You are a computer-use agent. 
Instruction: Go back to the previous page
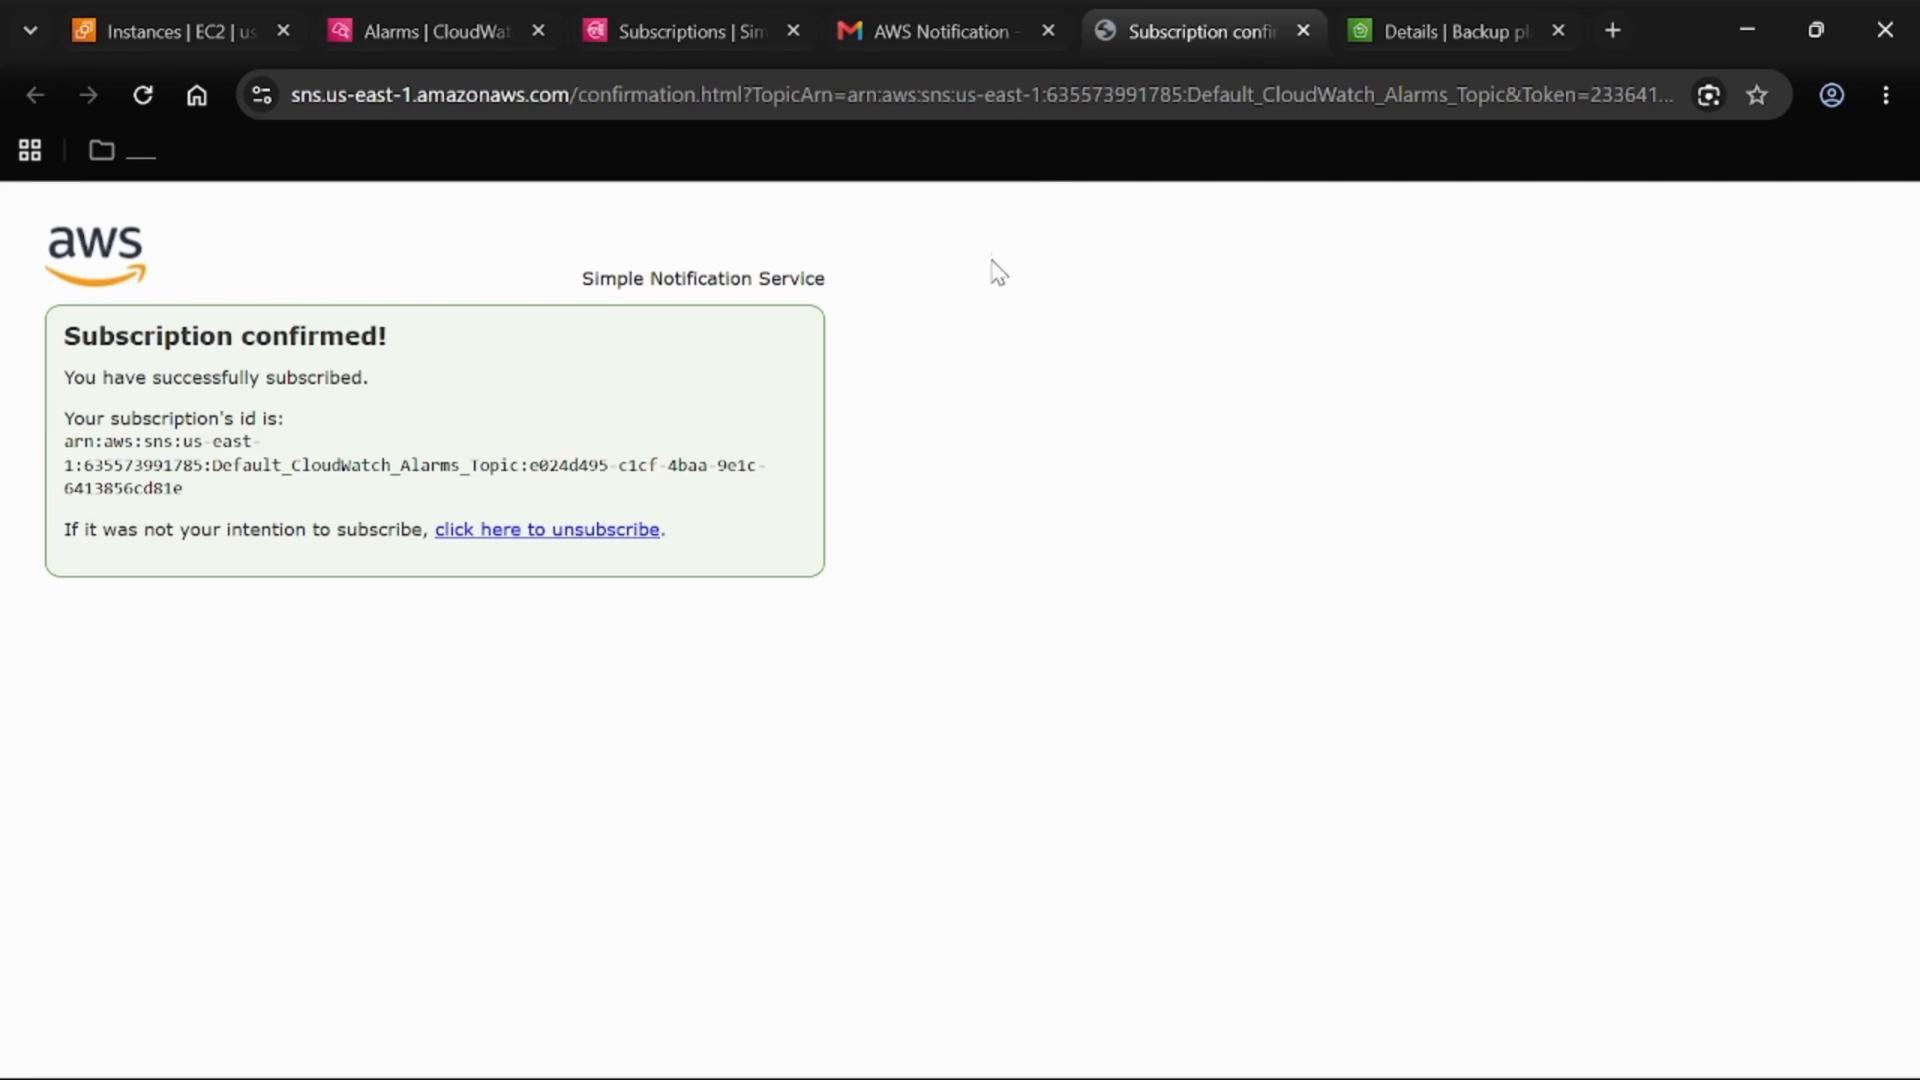[35, 95]
